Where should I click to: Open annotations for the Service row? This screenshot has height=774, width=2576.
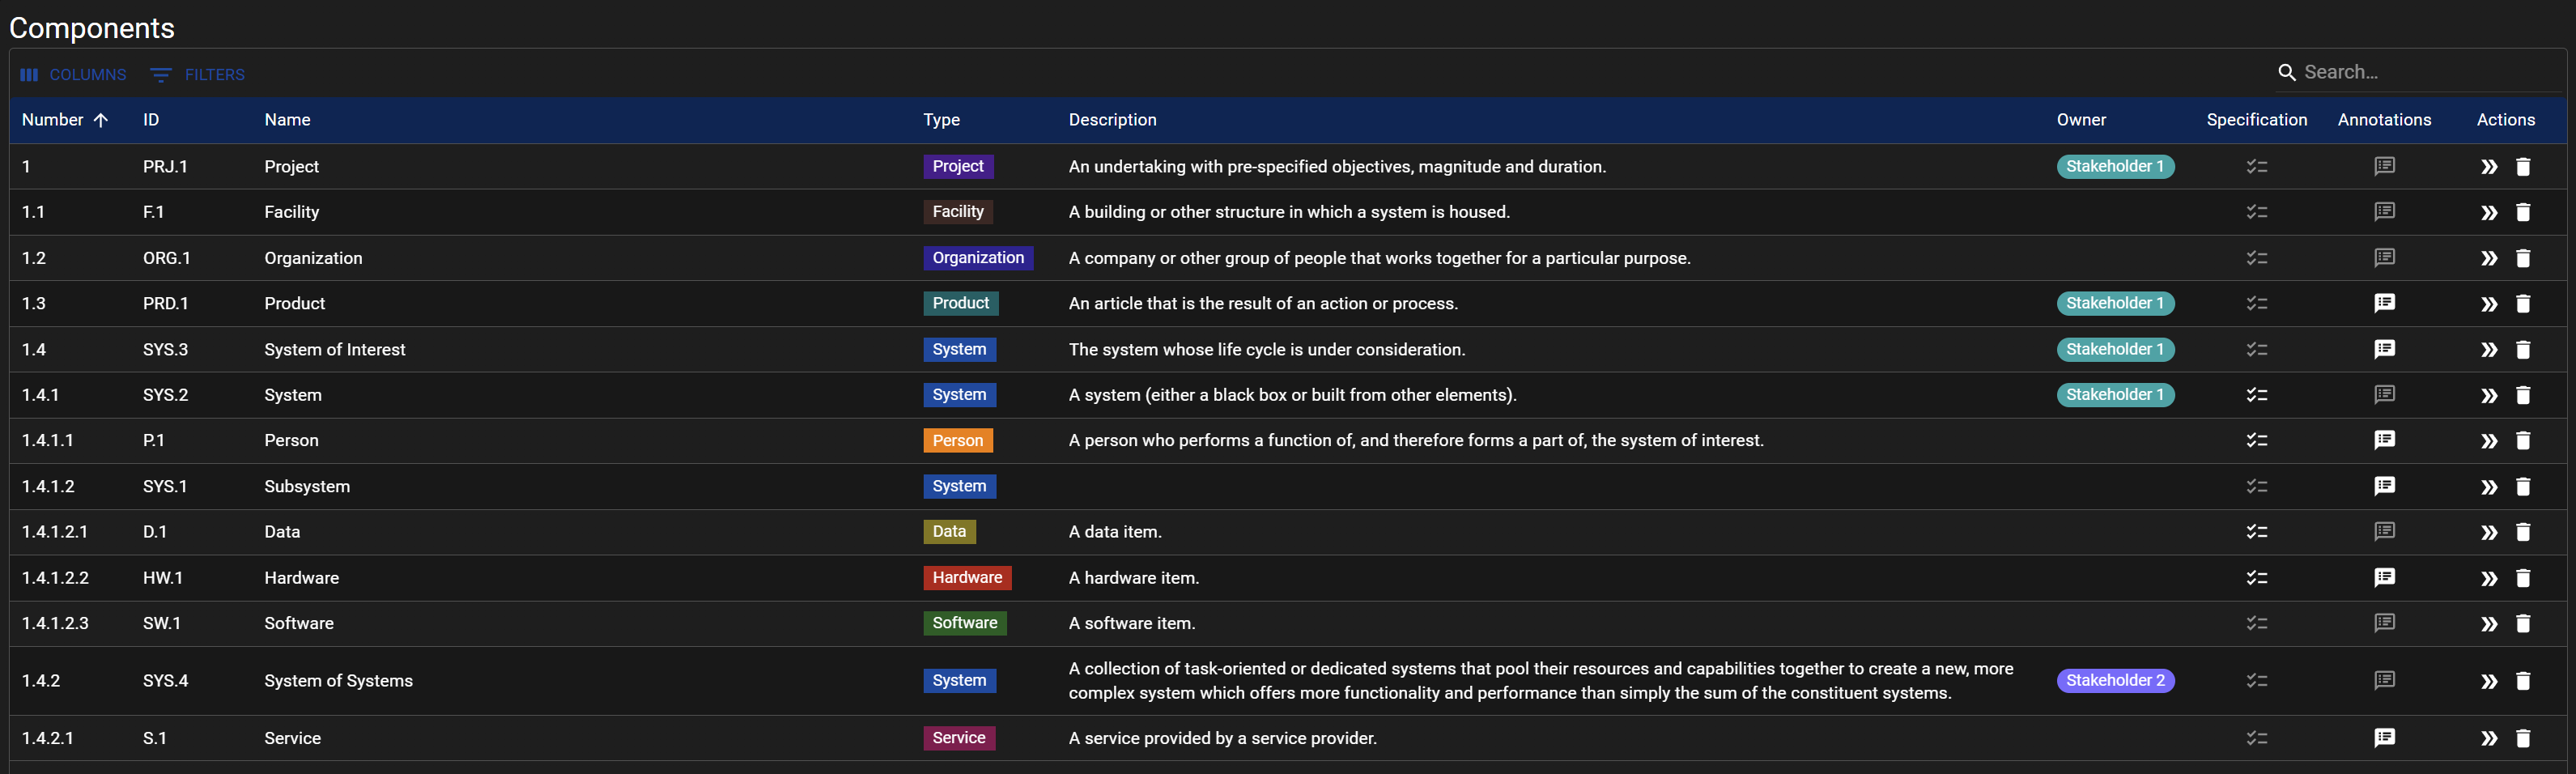point(2384,738)
